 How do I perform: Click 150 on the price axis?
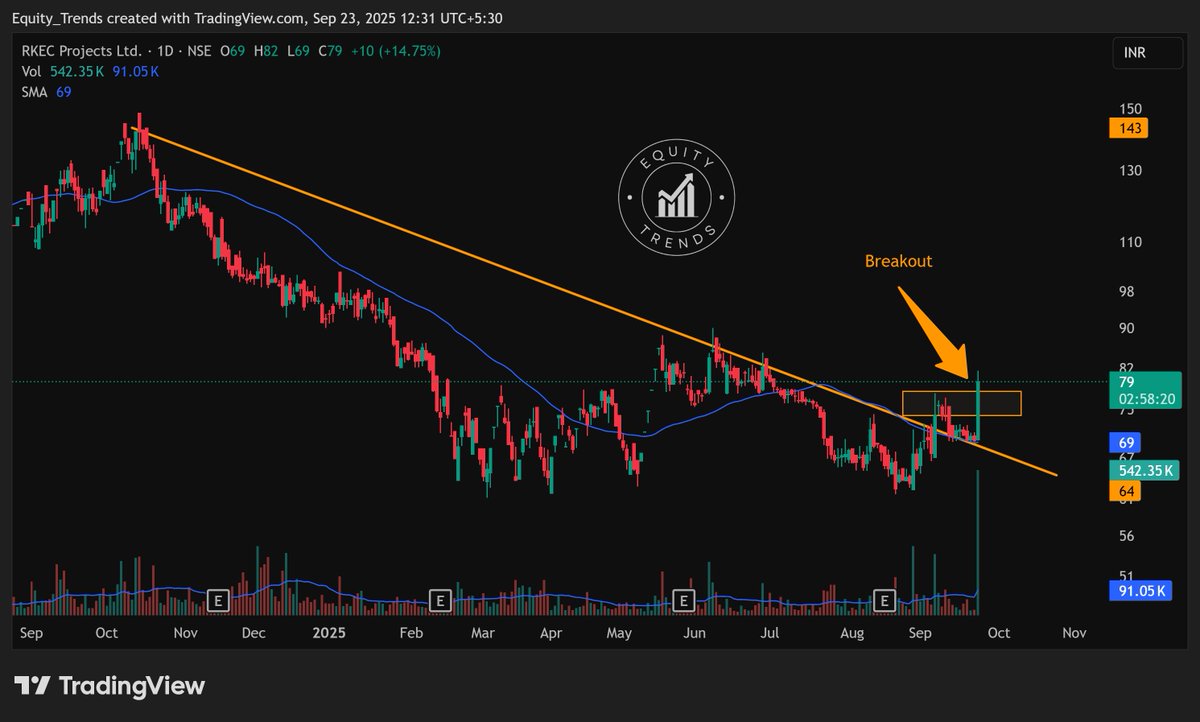coord(1131,109)
